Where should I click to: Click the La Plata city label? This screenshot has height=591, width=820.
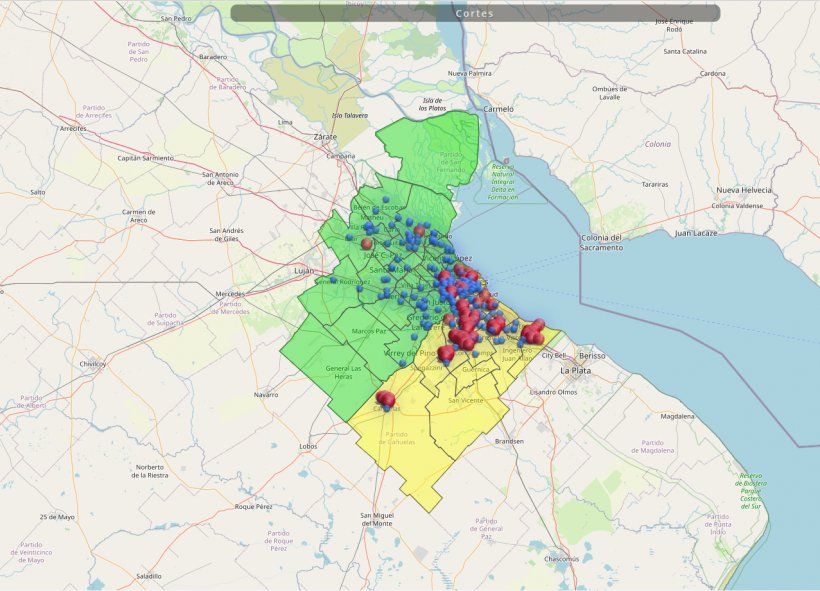575,370
